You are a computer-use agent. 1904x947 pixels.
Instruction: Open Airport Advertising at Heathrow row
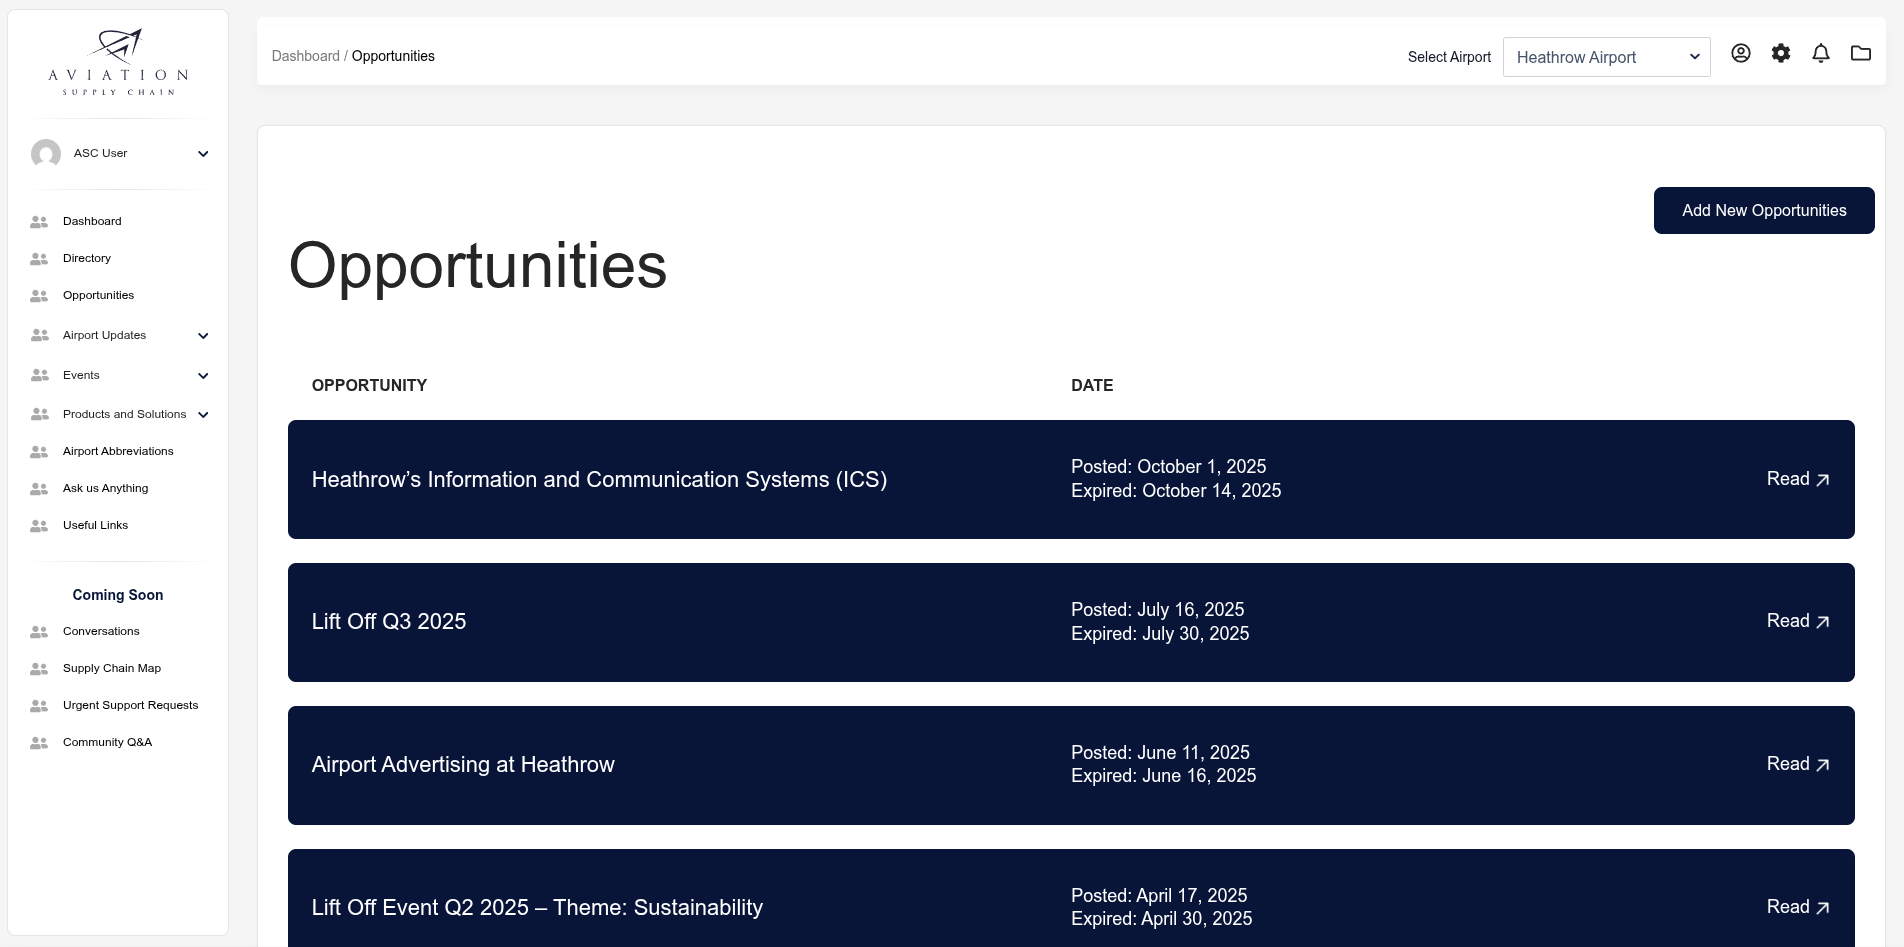(463, 765)
